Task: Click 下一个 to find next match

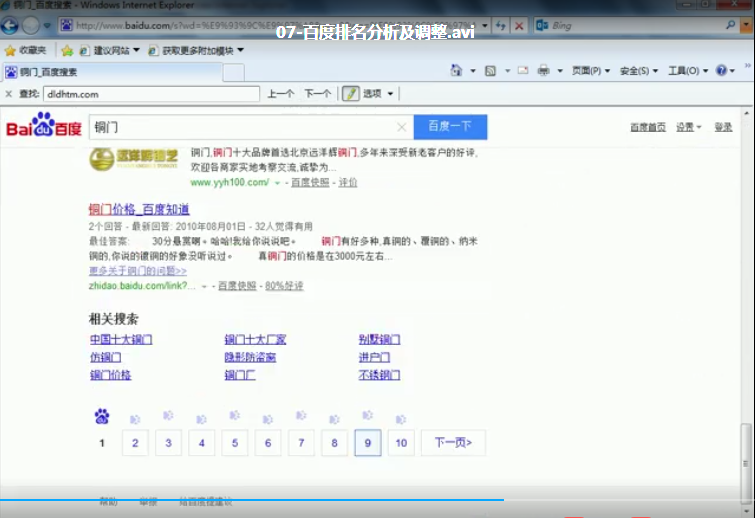Action: 317,93
